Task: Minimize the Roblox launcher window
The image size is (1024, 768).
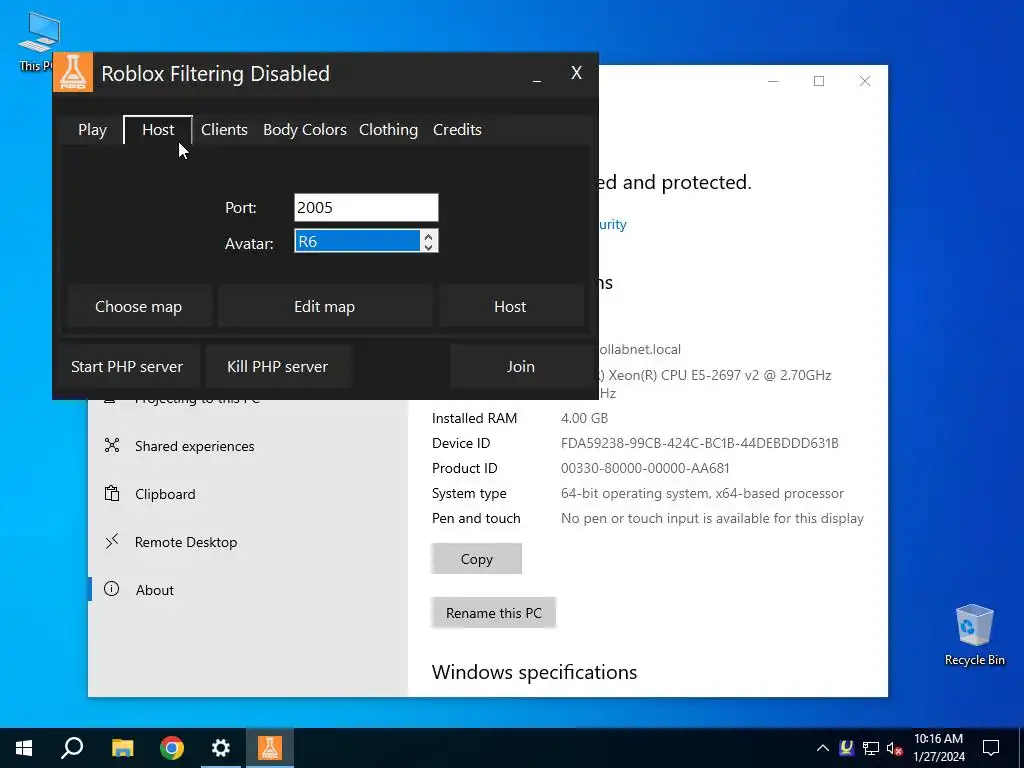Action: point(537,77)
